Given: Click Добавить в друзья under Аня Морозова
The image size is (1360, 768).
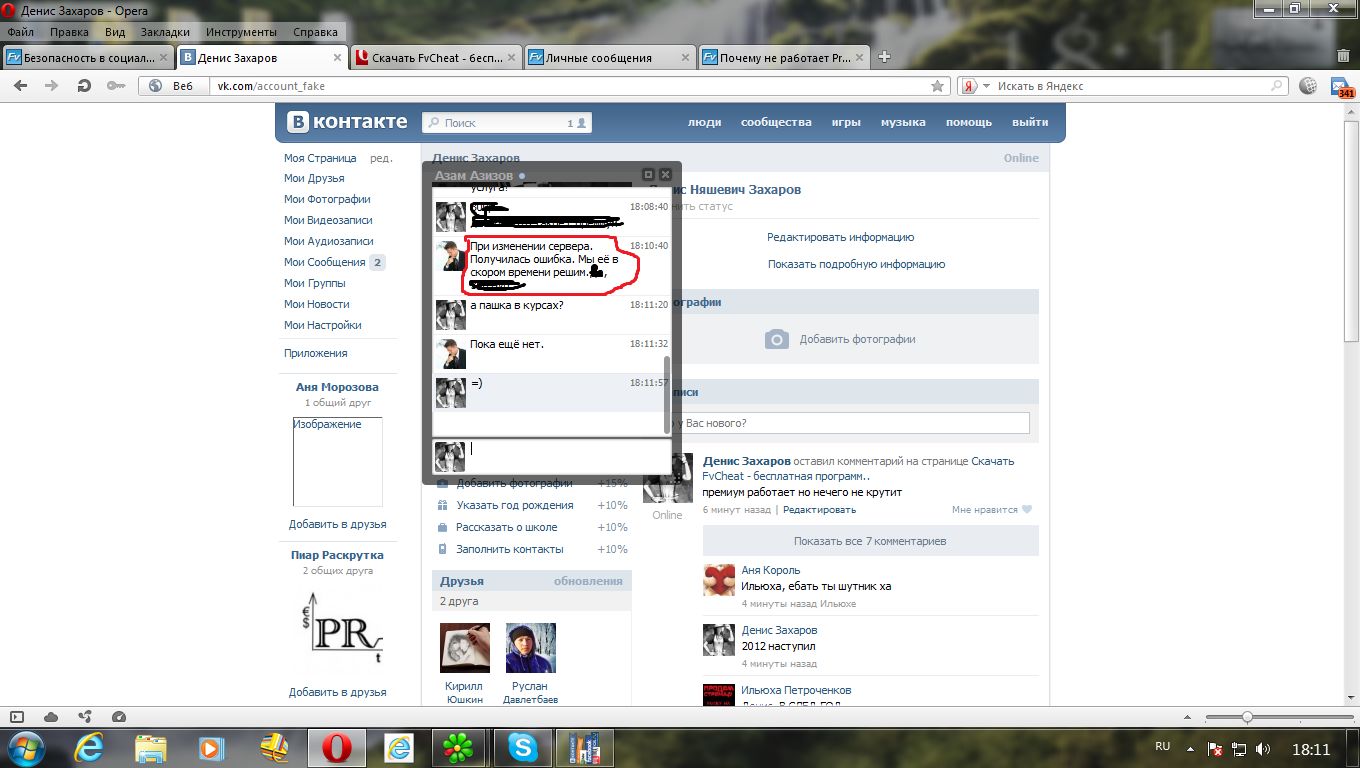Looking at the screenshot, I should 338,524.
